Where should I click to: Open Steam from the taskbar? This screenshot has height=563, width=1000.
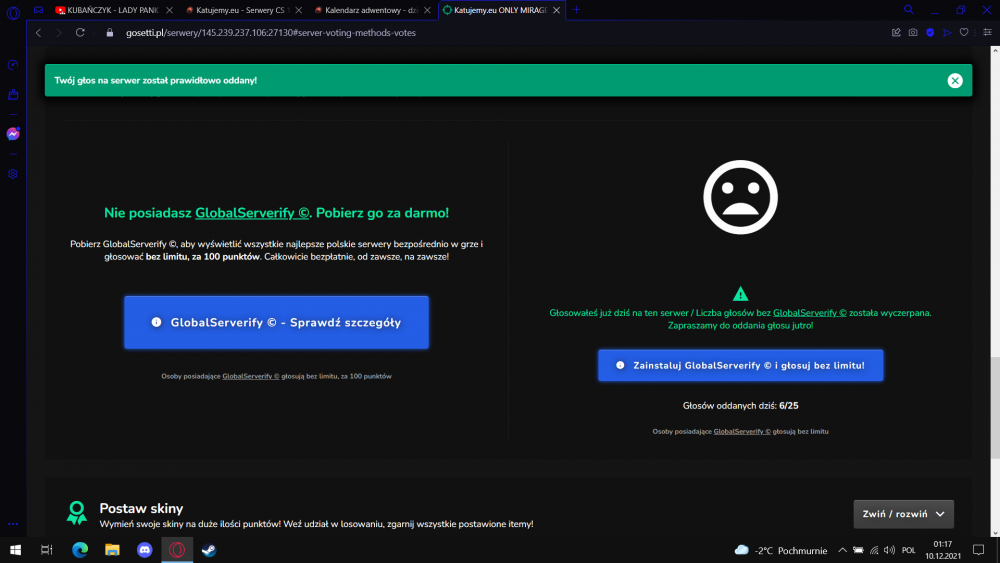pos(209,550)
